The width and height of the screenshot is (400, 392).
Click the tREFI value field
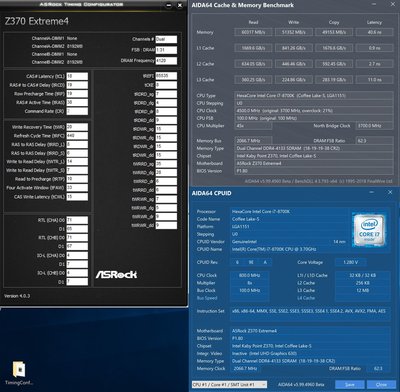tap(166, 76)
